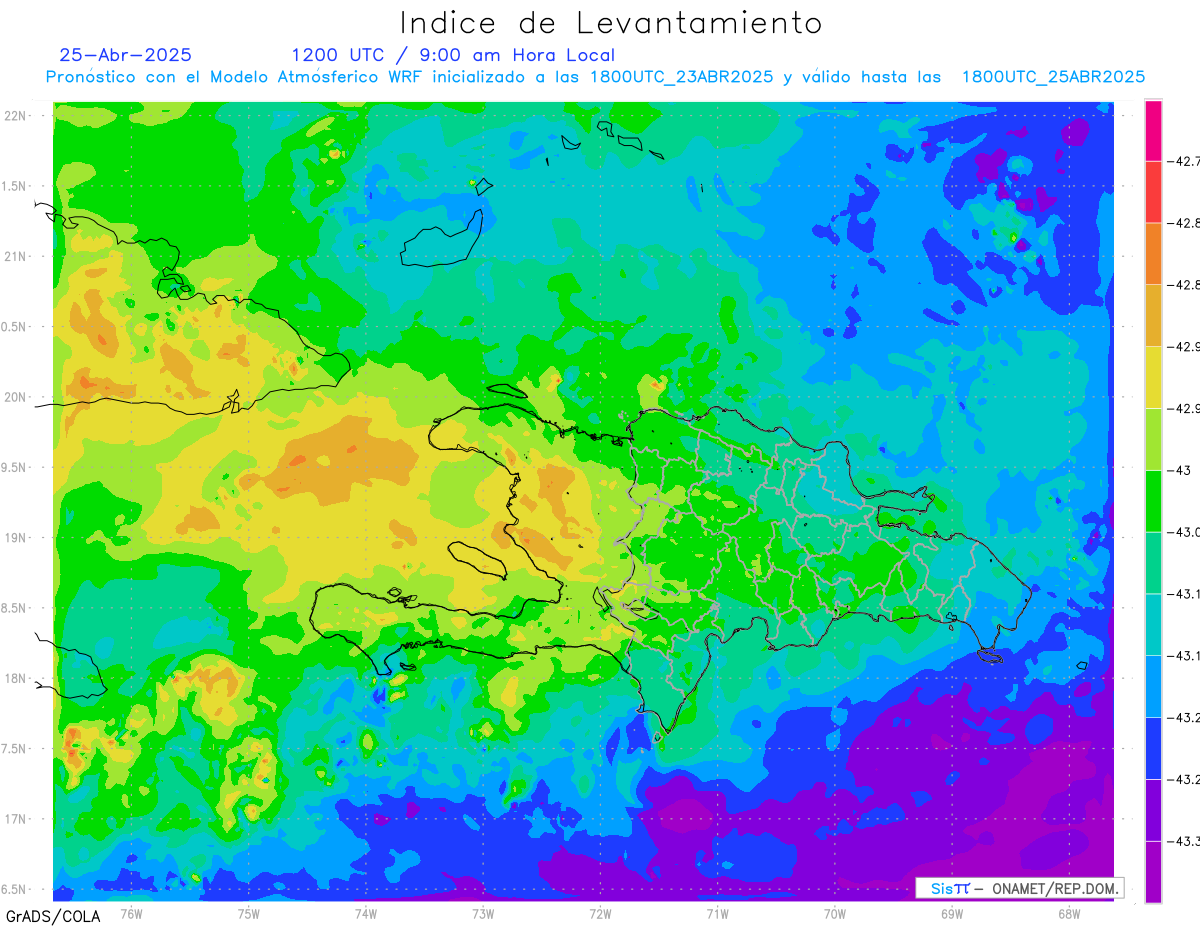Click the red swatch in the color scale
Screen dimensions: 1200x927
1153,192
